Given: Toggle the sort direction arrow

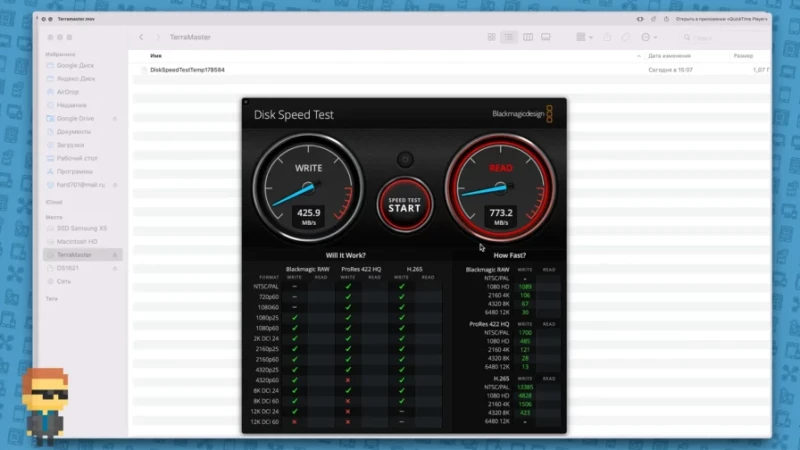Looking at the screenshot, I should (x=639, y=56).
